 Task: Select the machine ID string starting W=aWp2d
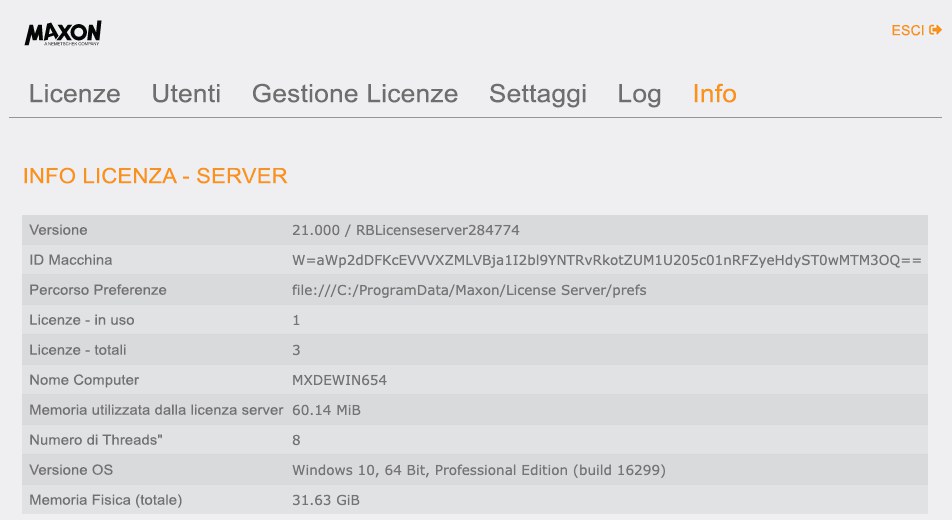coord(607,260)
